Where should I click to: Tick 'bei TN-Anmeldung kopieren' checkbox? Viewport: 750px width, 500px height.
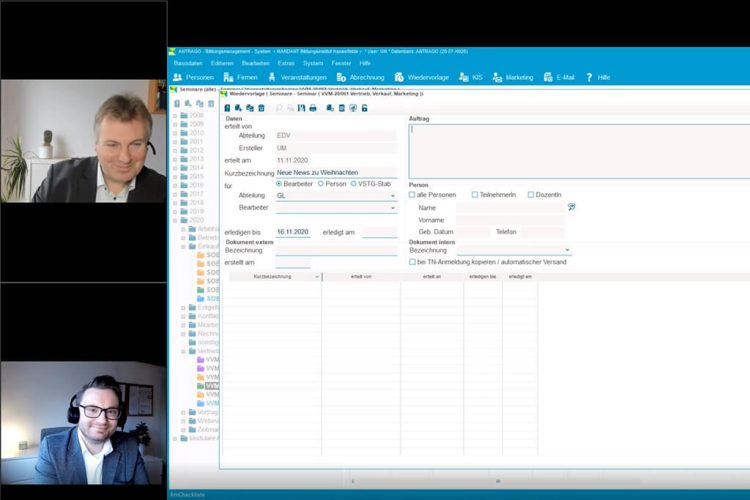[x=412, y=262]
